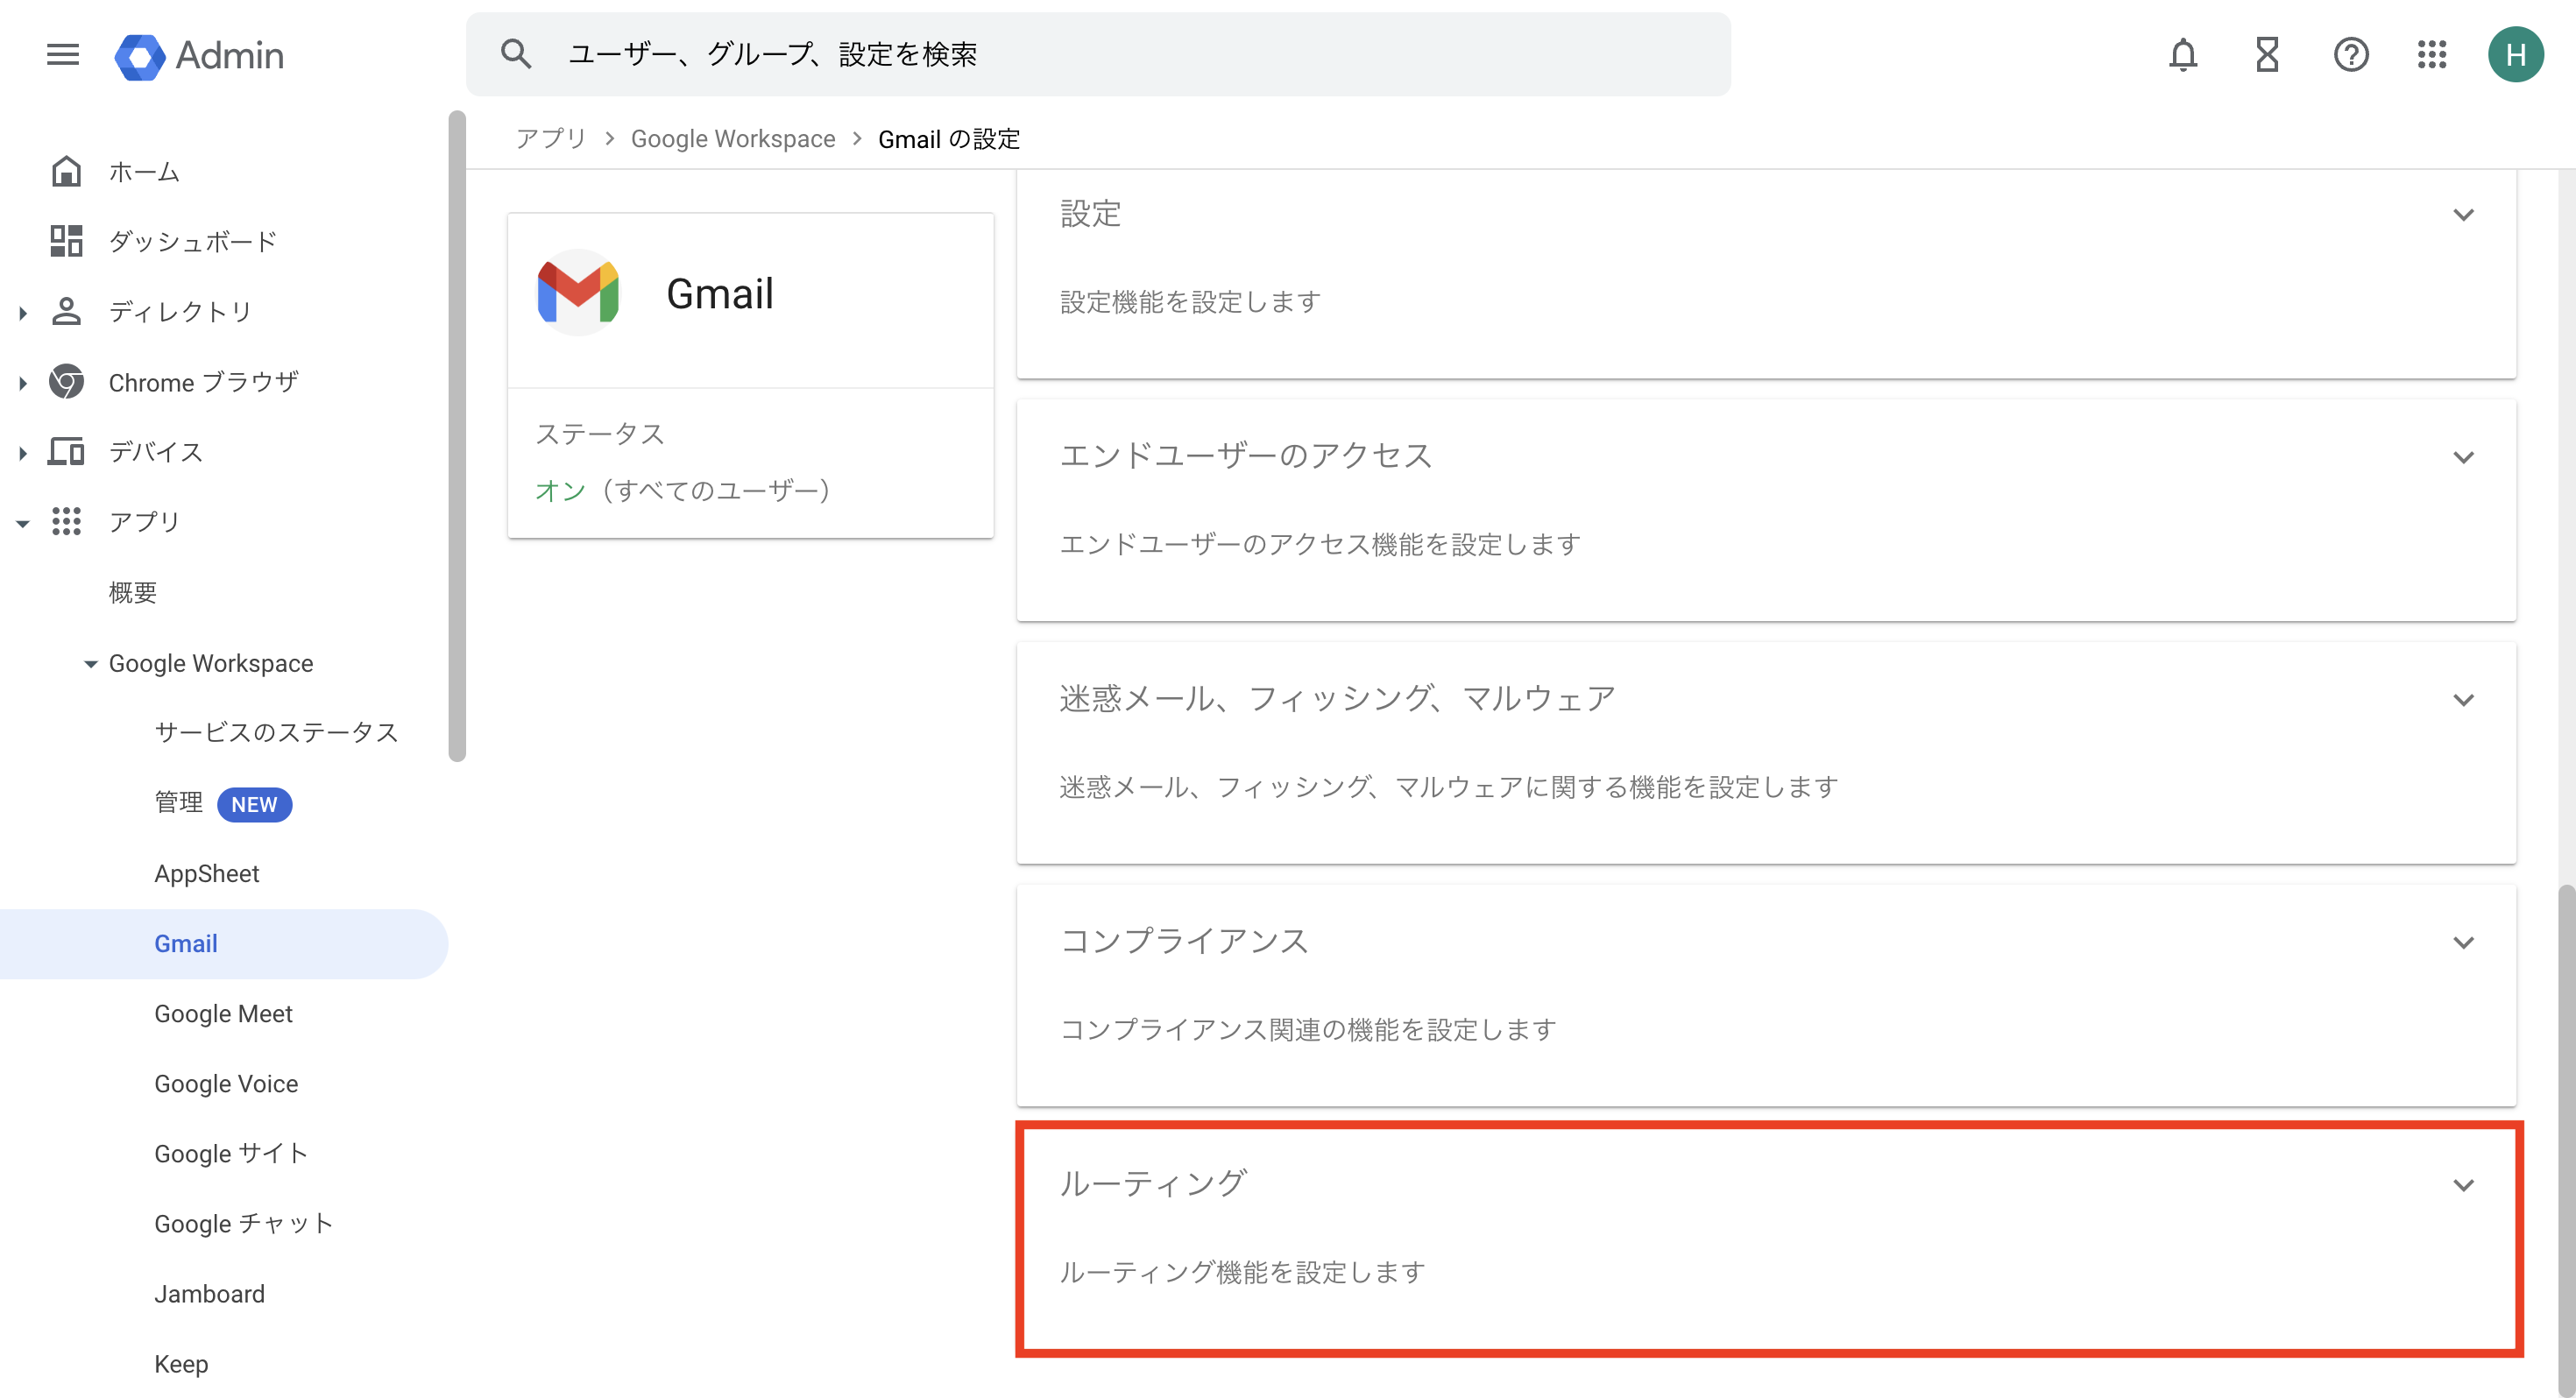Screen dimensions: 2576x1398
Task: Click the Gmail の設定 breadcrumb
Action: tap(949, 138)
